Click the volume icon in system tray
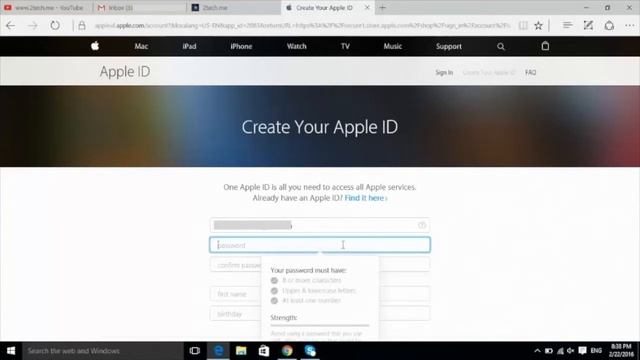The image size is (640, 360). (571, 351)
